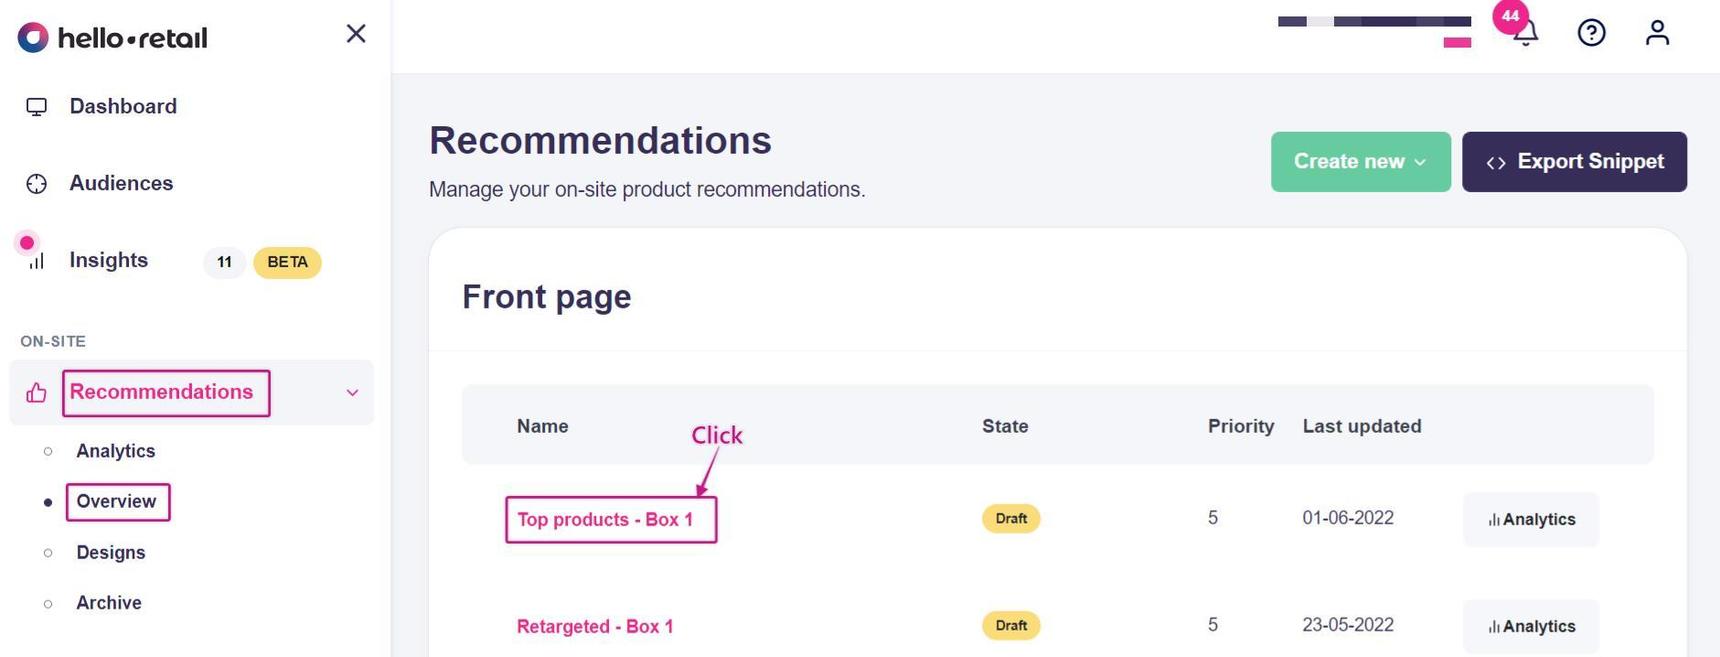Open the notifications bell
Screen dimensions: 1720x657
click(1526, 33)
